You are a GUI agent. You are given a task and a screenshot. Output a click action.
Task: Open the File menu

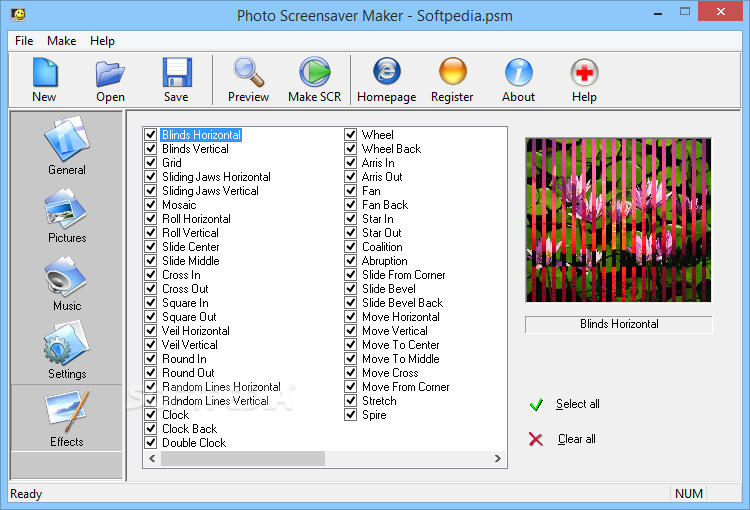(x=24, y=41)
